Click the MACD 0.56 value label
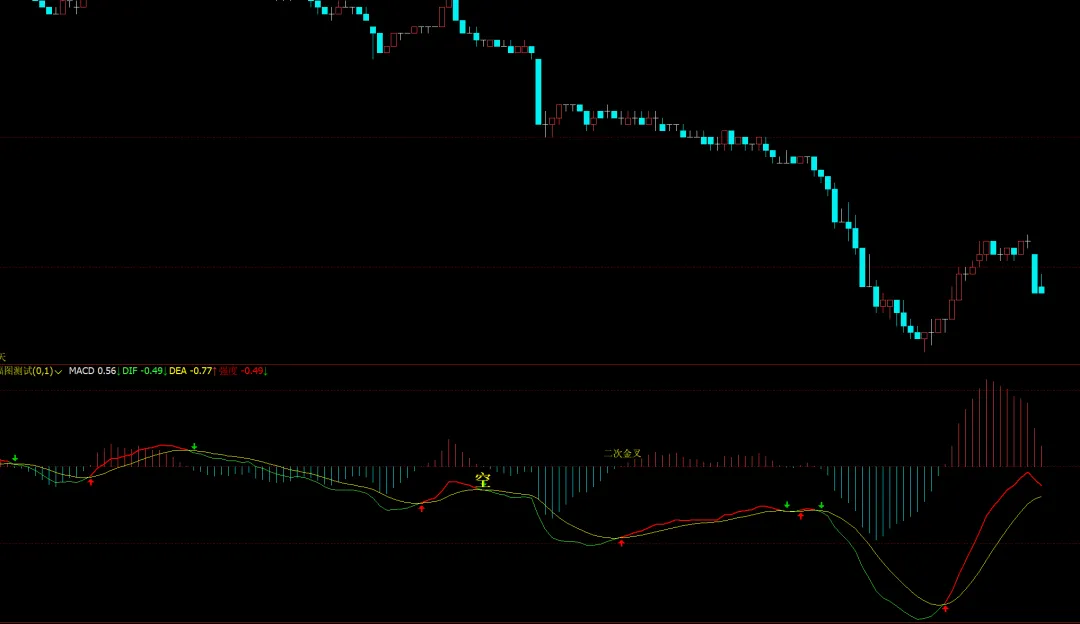This screenshot has width=1080, height=624. 94,371
